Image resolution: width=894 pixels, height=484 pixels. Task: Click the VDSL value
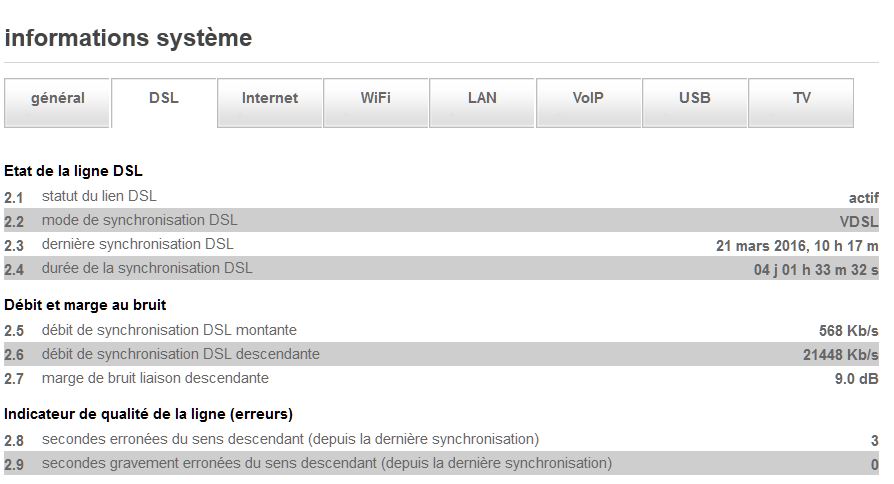858,222
